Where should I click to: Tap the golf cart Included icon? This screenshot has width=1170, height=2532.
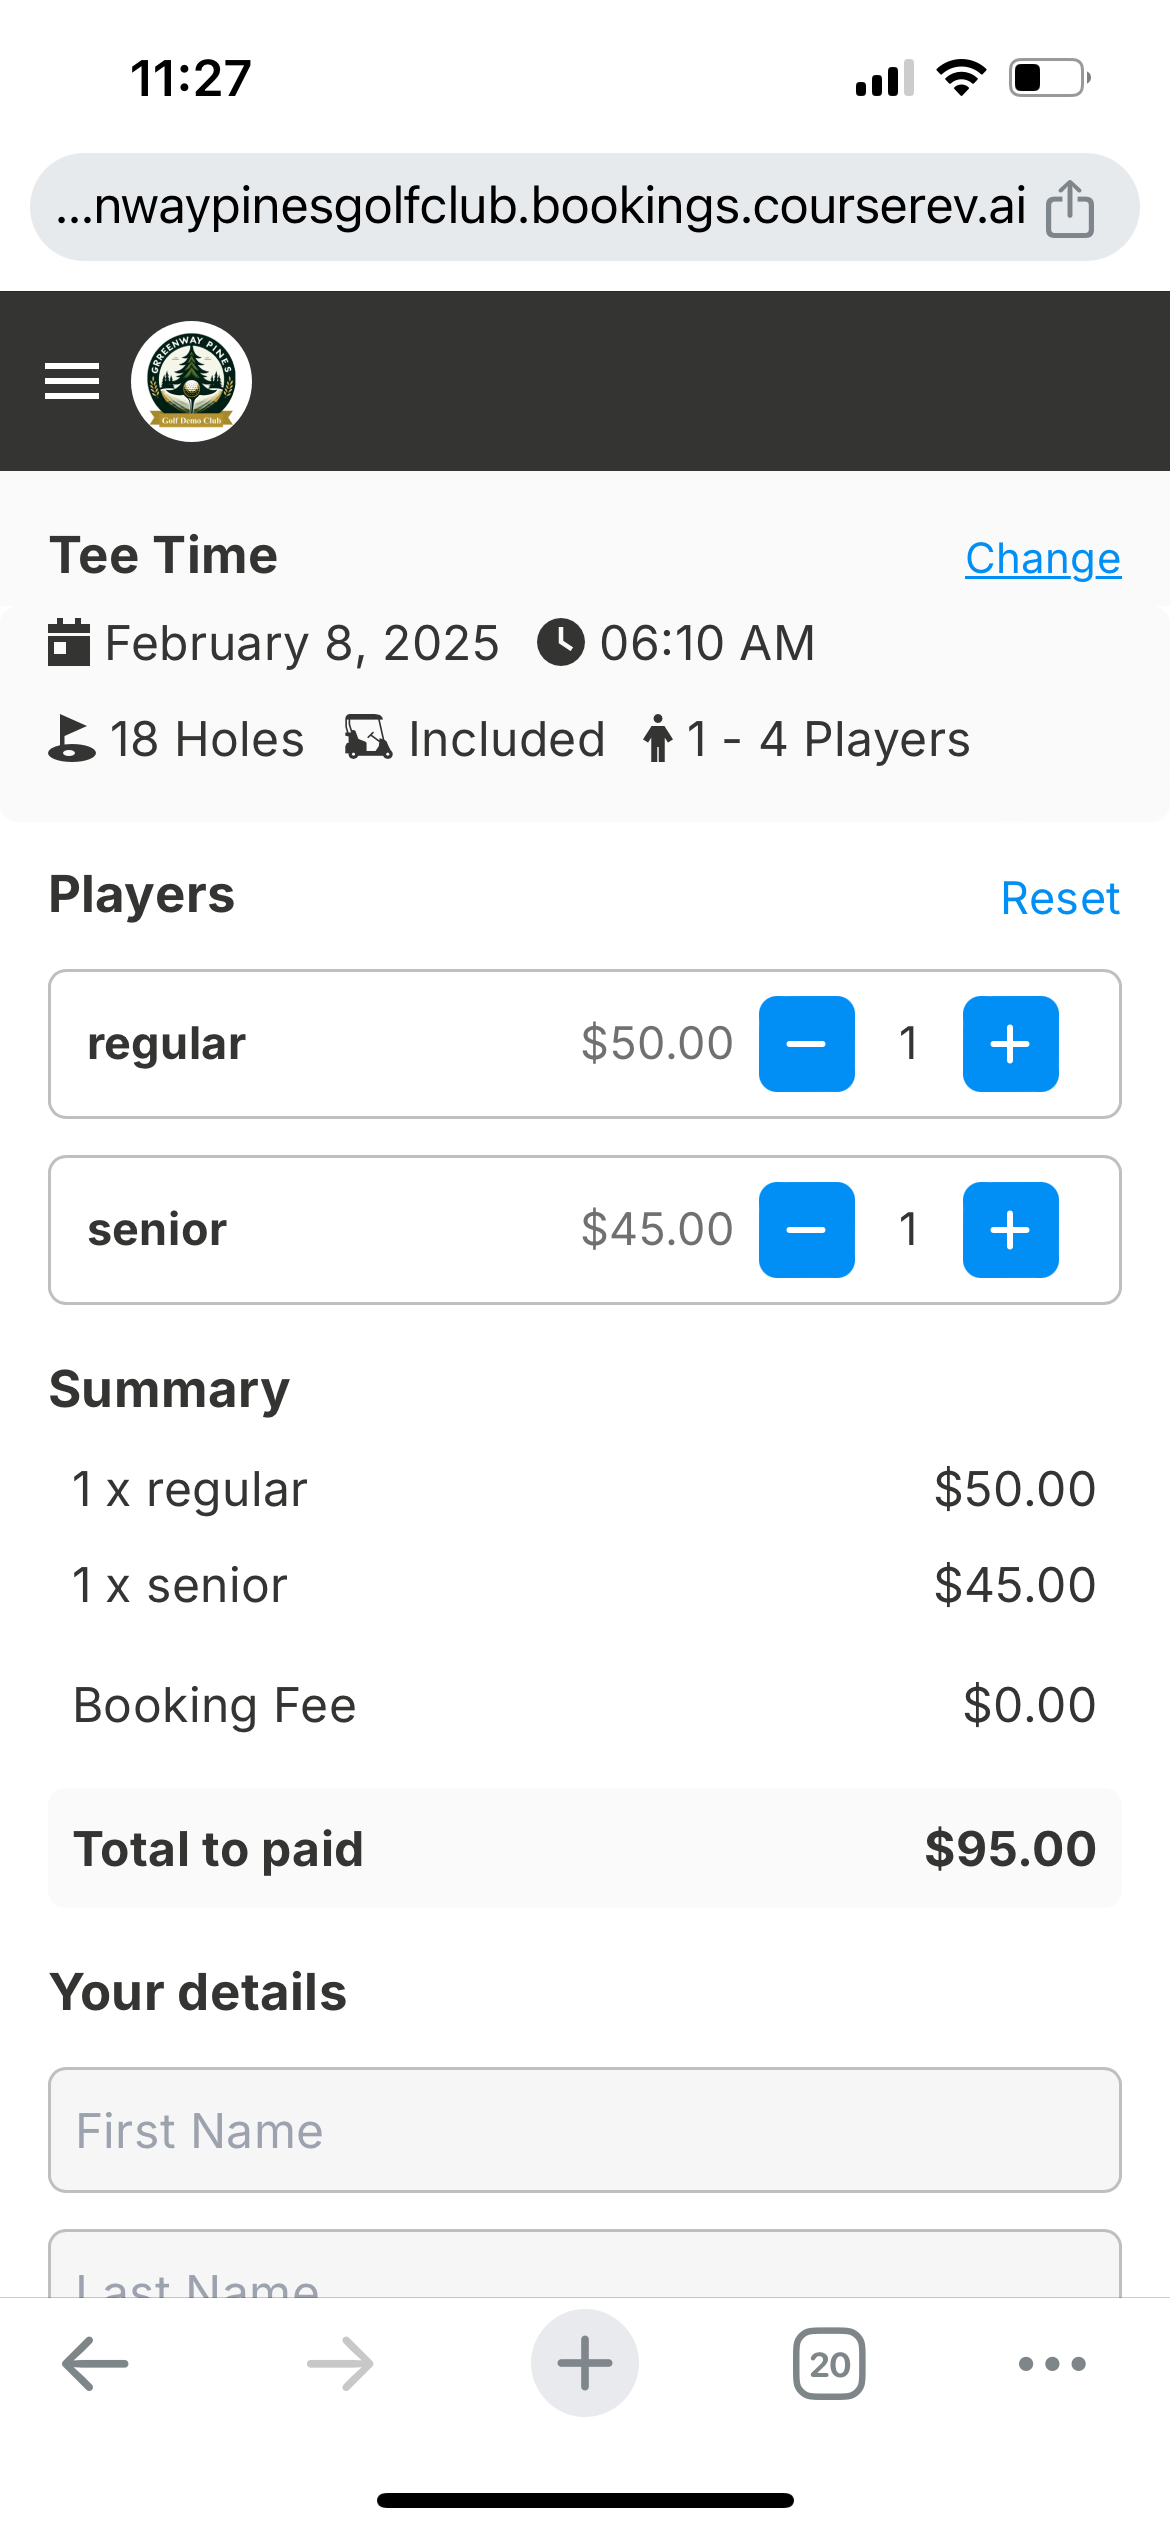(368, 739)
